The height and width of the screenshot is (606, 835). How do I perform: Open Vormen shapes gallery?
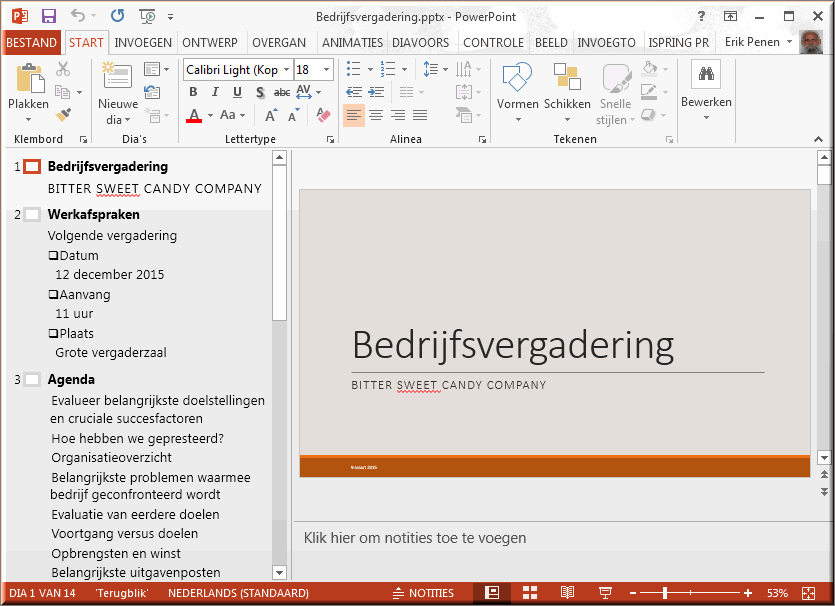[518, 92]
